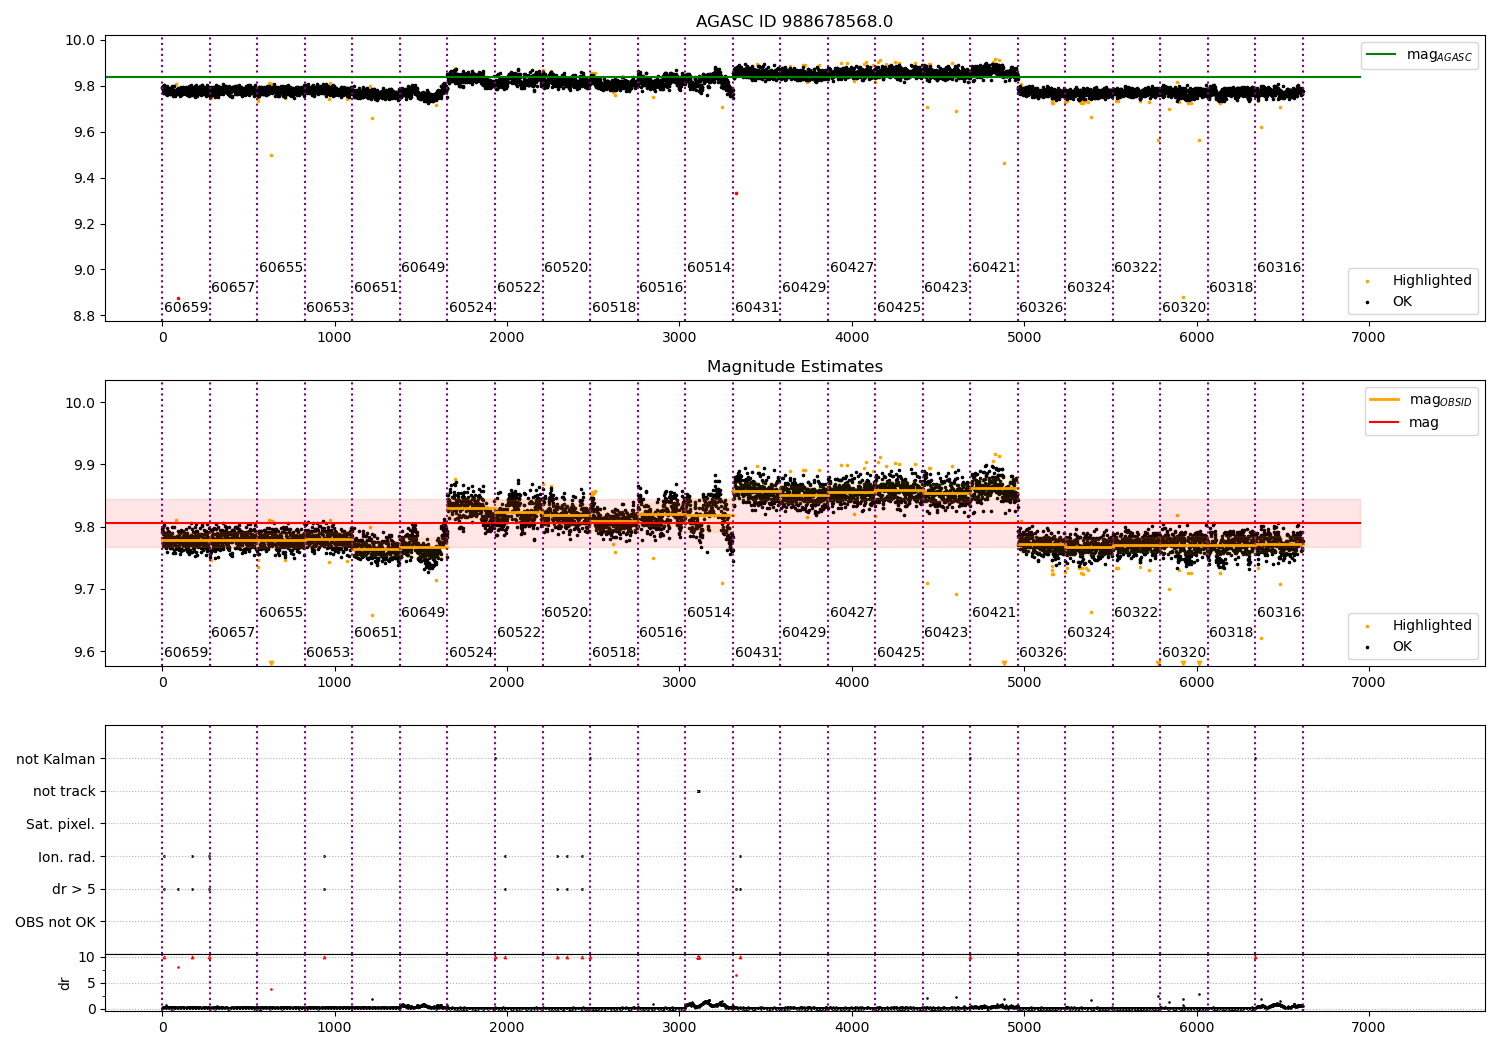Select the green mag AGASC legend line sample
This screenshot has width=1500, height=1050.
pyautogui.click(x=1382, y=55)
